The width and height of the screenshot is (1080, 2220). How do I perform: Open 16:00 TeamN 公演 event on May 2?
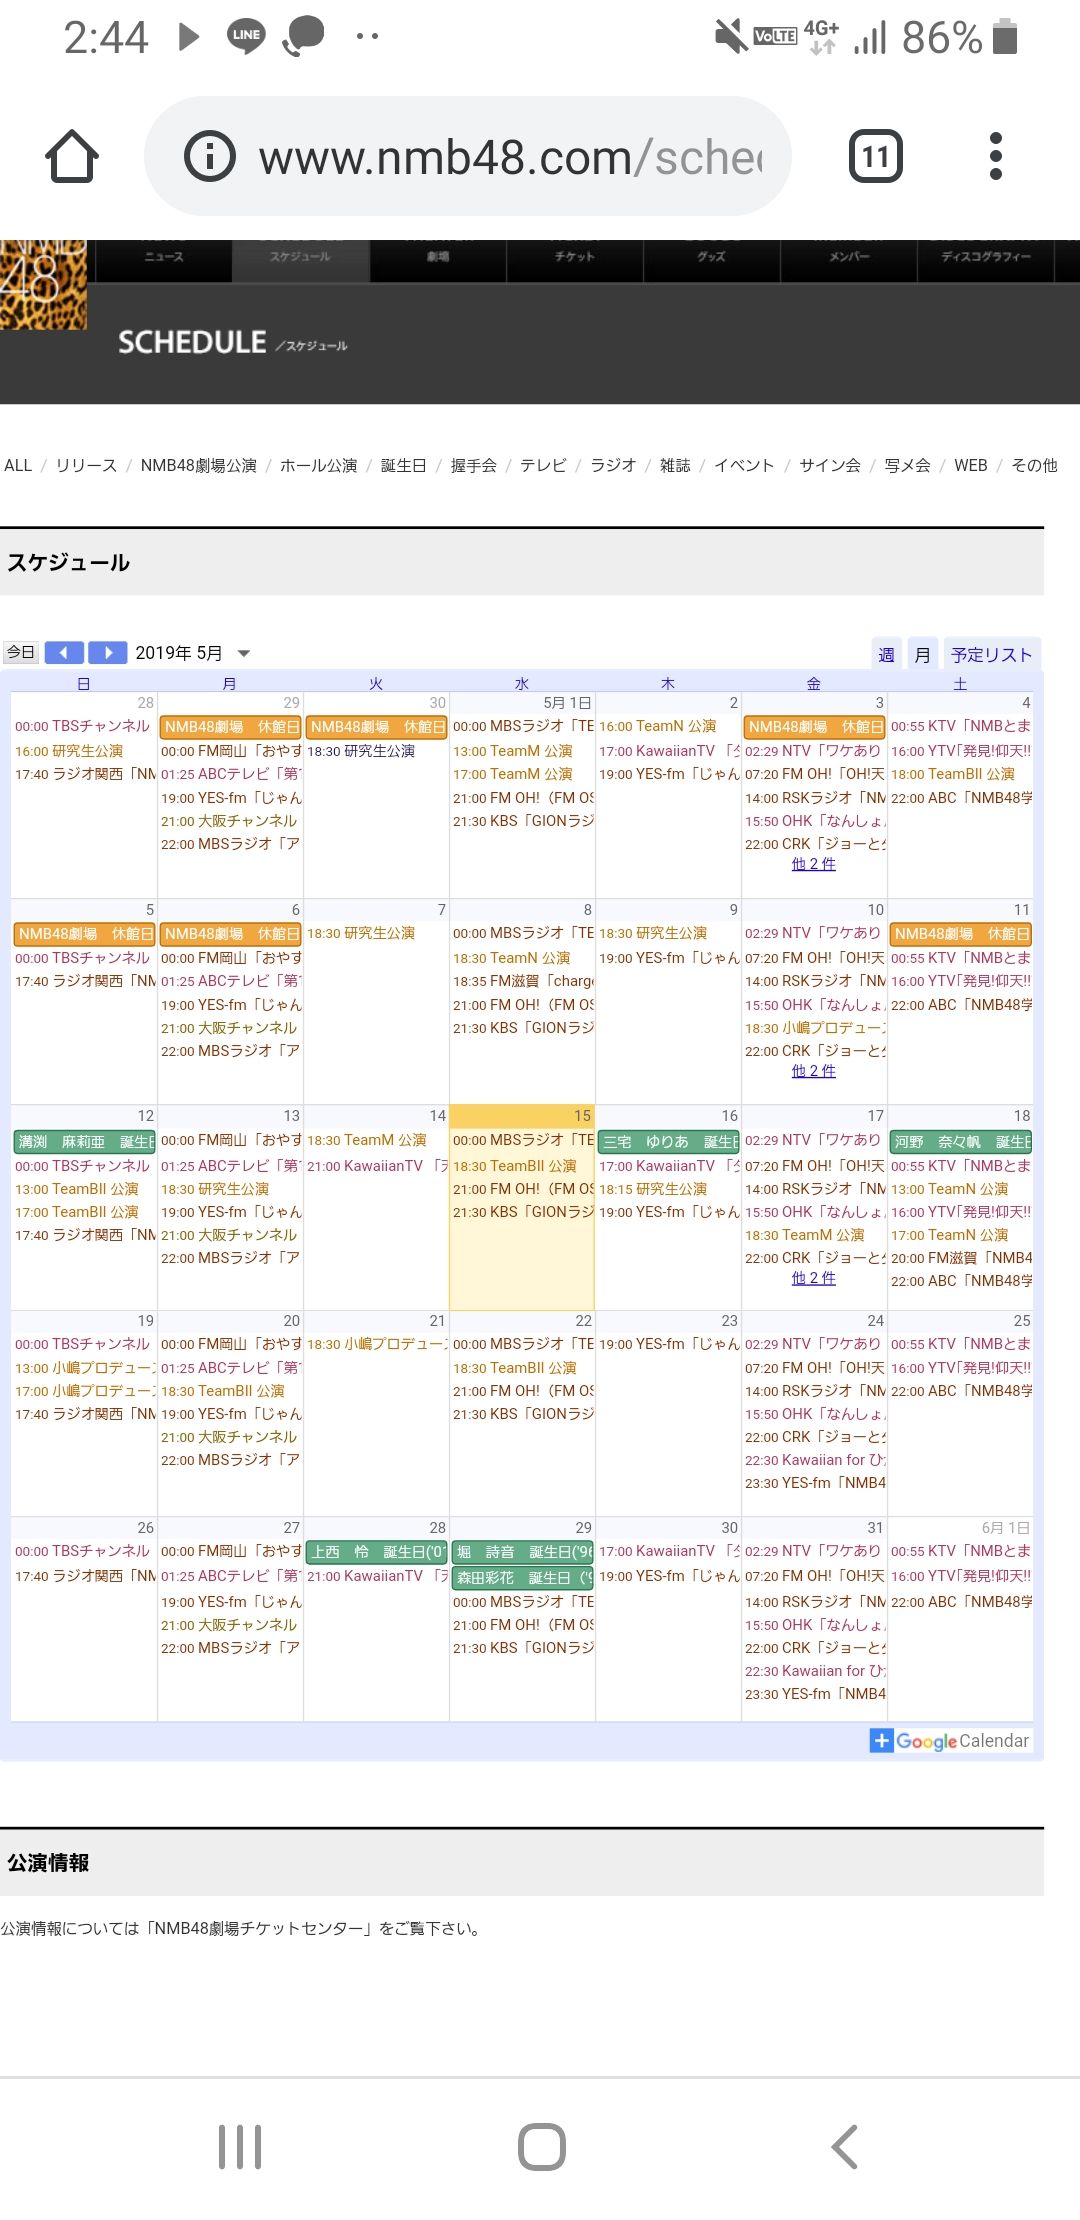[x=658, y=726]
